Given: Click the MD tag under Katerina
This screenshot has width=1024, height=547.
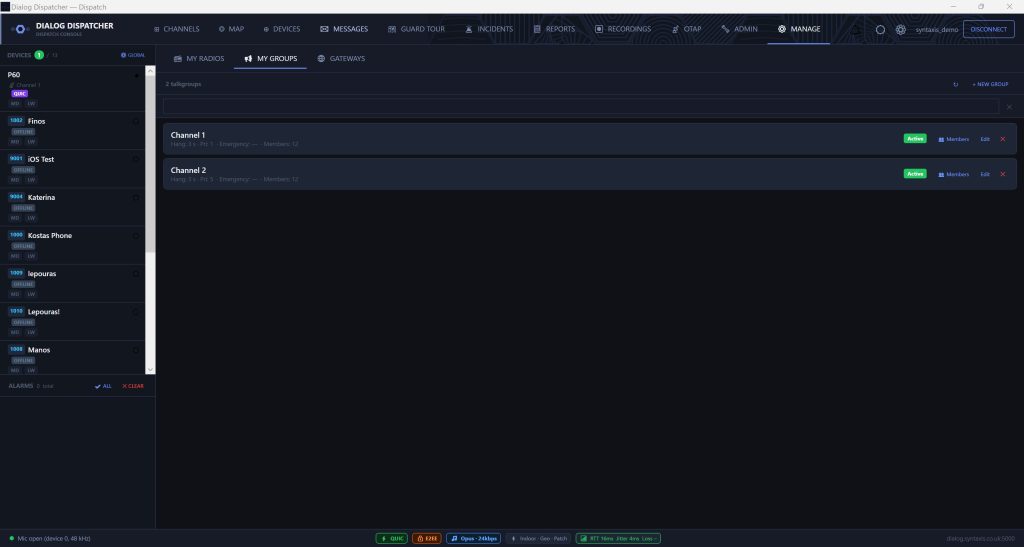Looking at the screenshot, I should click(15, 218).
